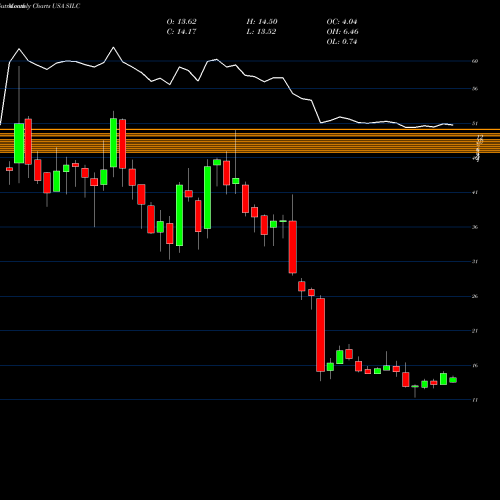Click the price axis label "60"
The height and width of the screenshot is (500, 500).
(x=475, y=61)
